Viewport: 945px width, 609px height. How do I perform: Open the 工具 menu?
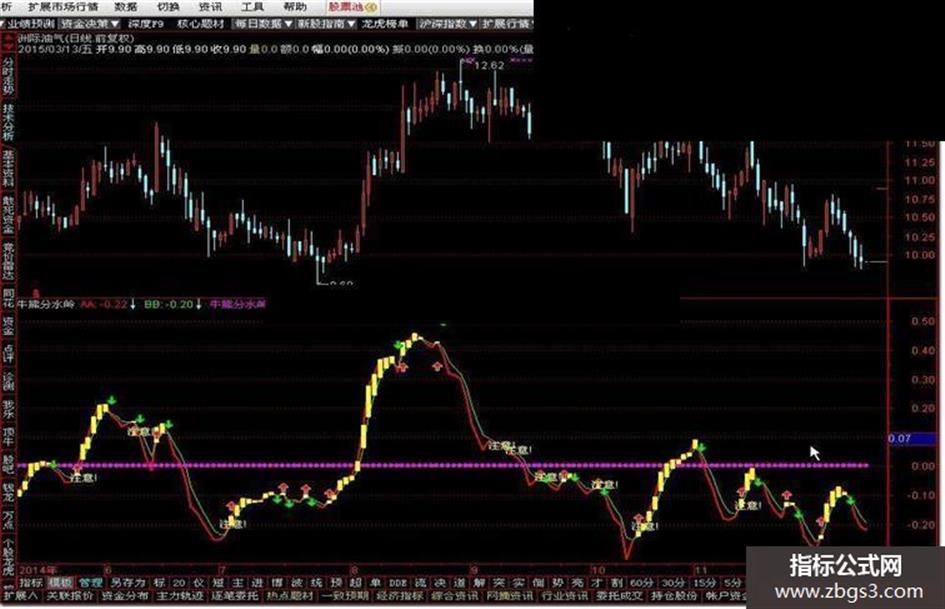(253, 7)
